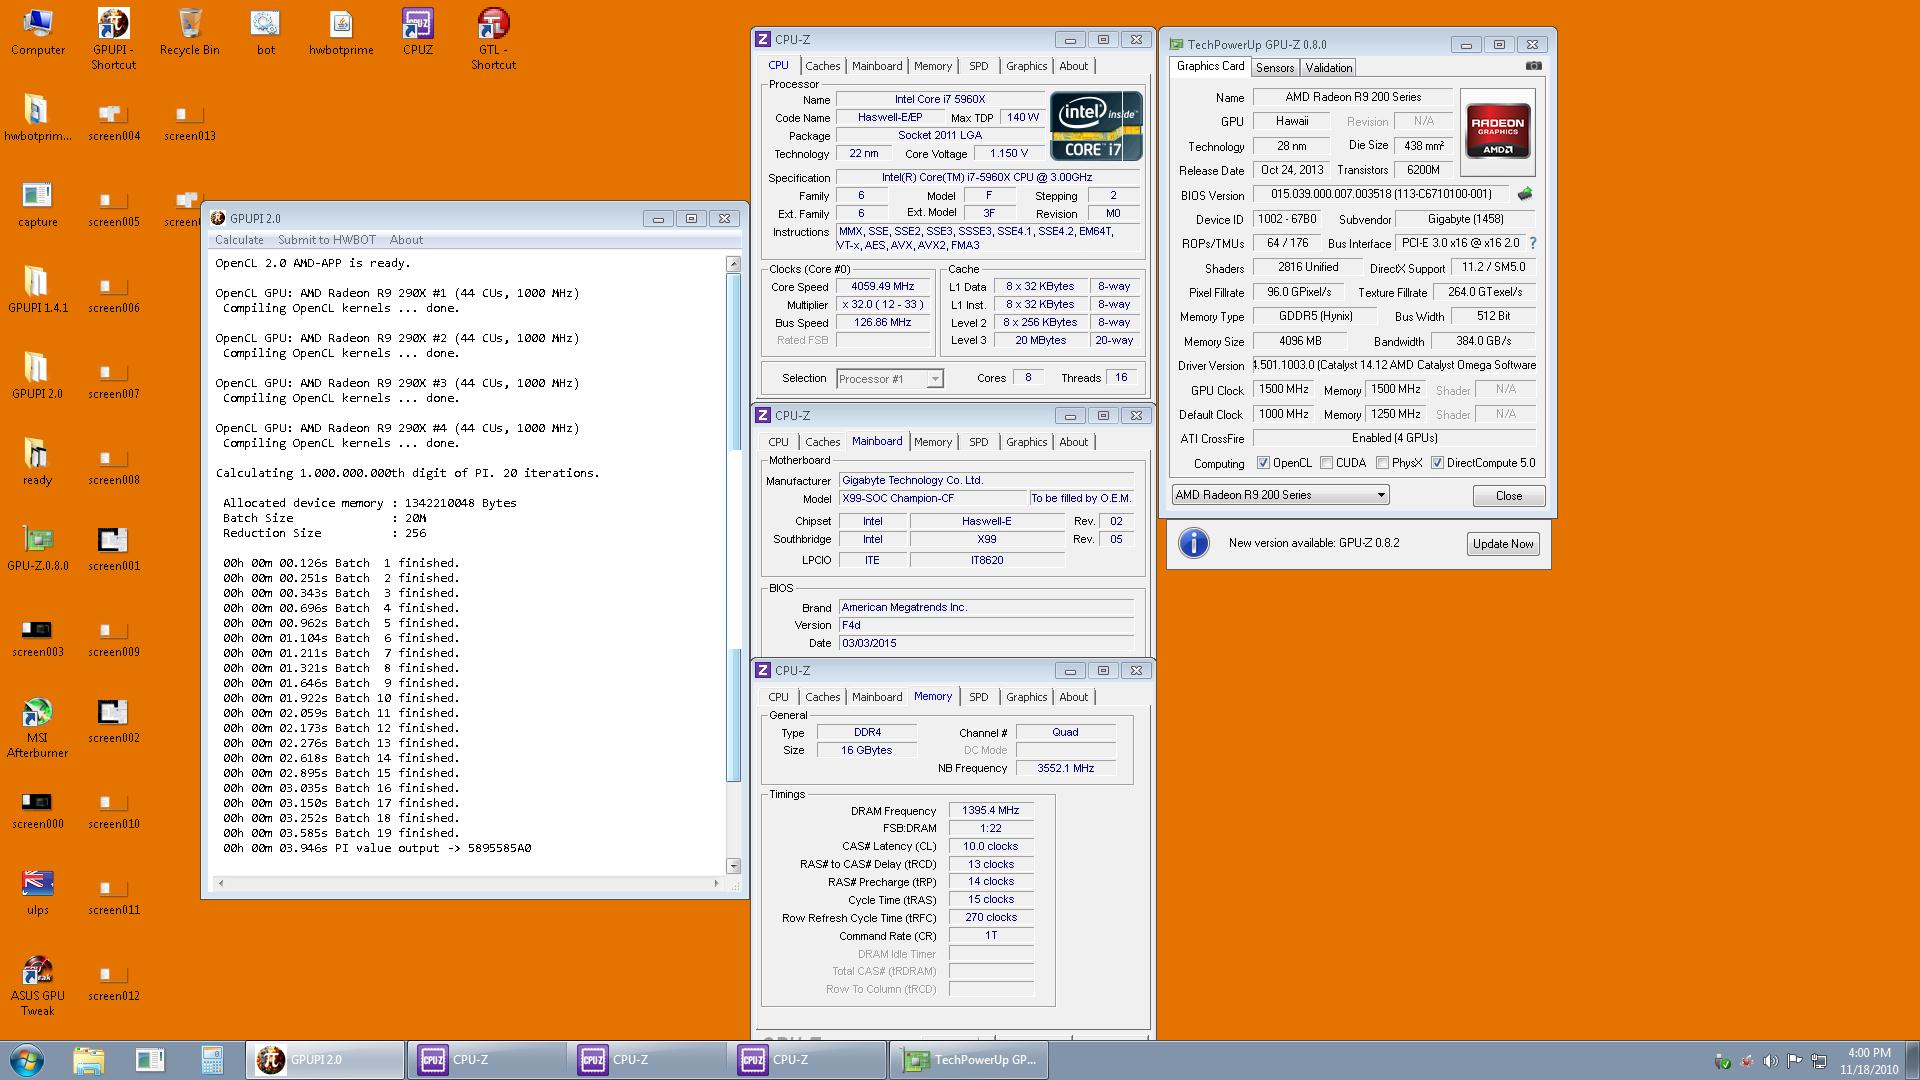Select the GPUPI 2.0 folder icon
The image size is (1920, 1080).
pos(37,377)
